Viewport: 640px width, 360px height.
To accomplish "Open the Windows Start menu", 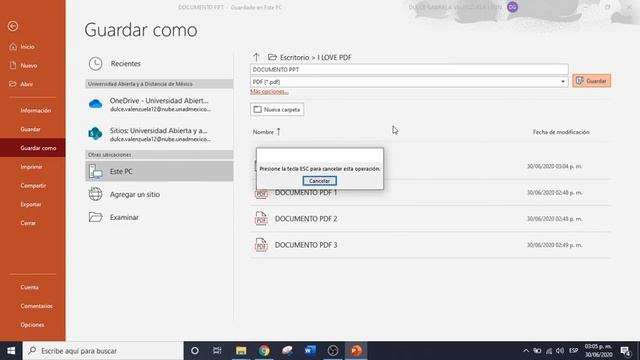I will pyautogui.click(x=11, y=351).
